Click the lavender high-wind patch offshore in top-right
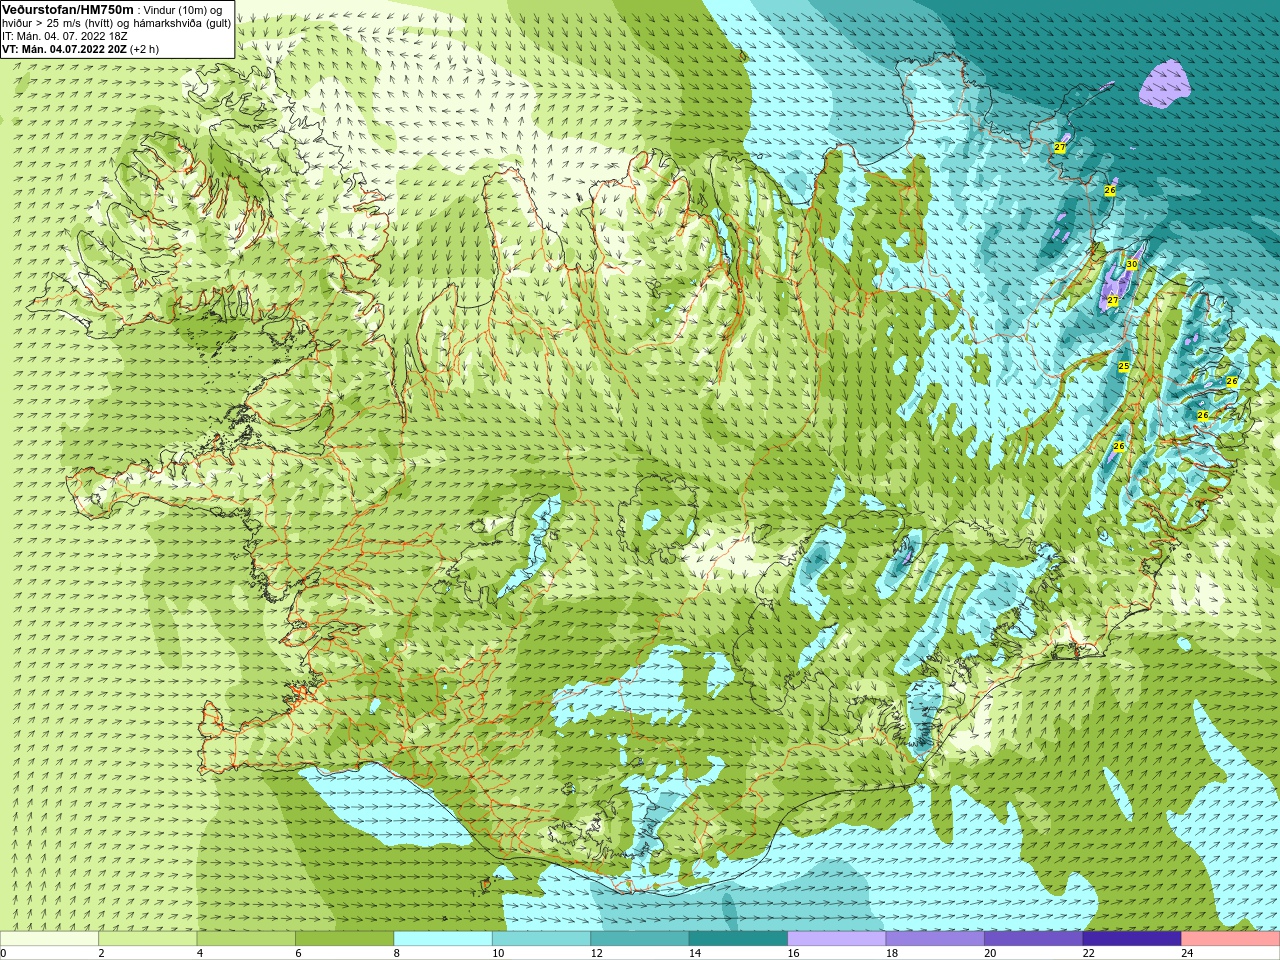 point(1164,85)
